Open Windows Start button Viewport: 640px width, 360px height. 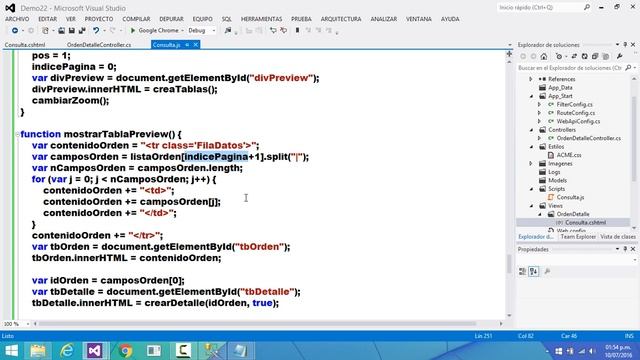(11, 351)
